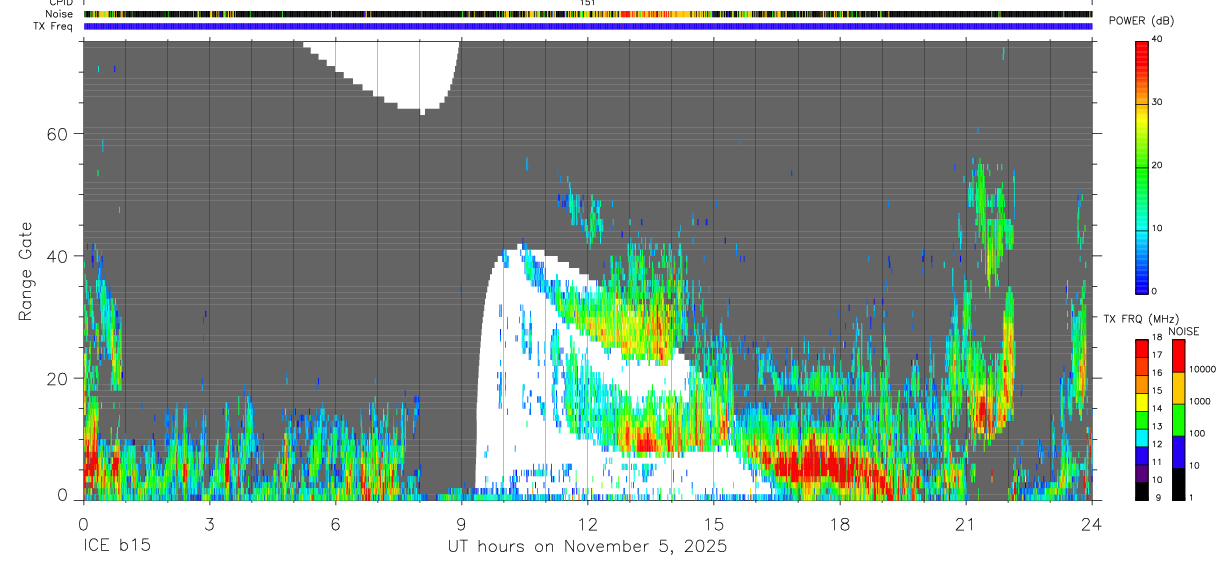Viewport: 1228px width, 567px height.
Task: Click the rainbow power colorbar gradient
Action: point(1142,166)
